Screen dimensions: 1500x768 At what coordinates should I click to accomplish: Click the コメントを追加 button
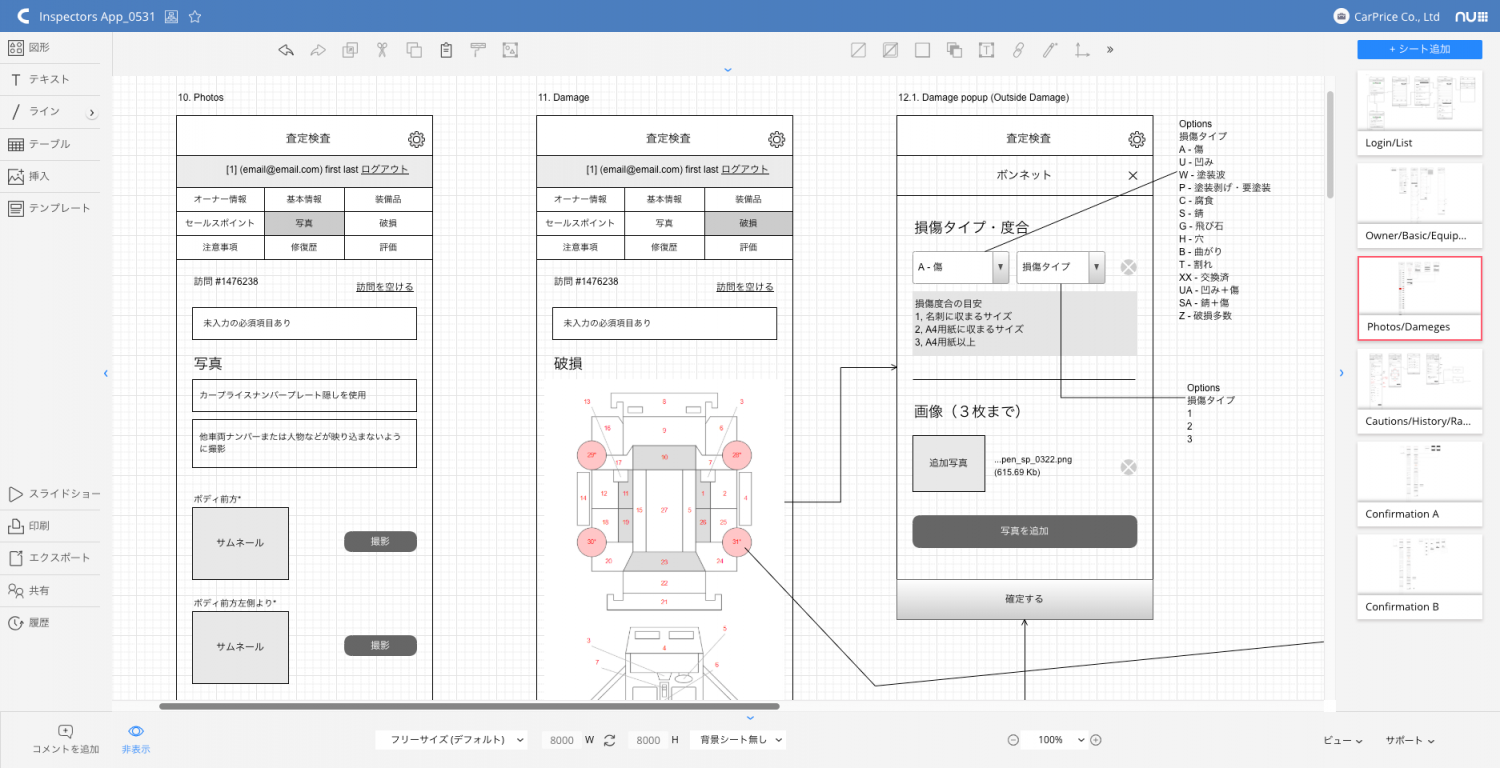click(x=66, y=738)
